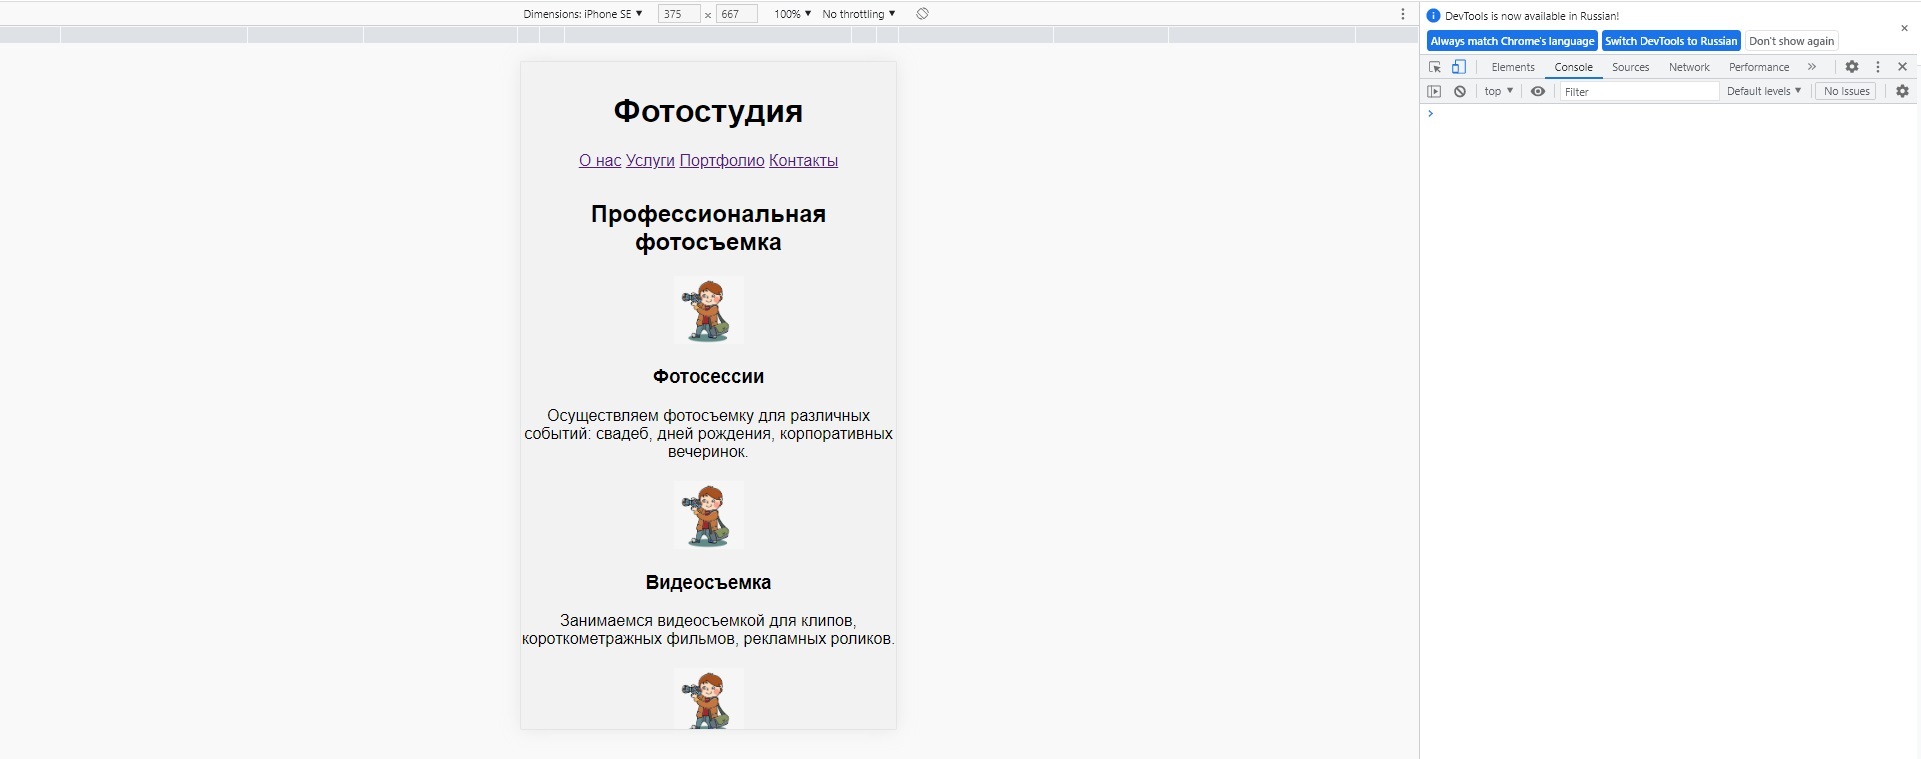Open the 100% zoom dropdown
Image resolution: width=1921 pixels, height=759 pixels.
coord(792,14)
